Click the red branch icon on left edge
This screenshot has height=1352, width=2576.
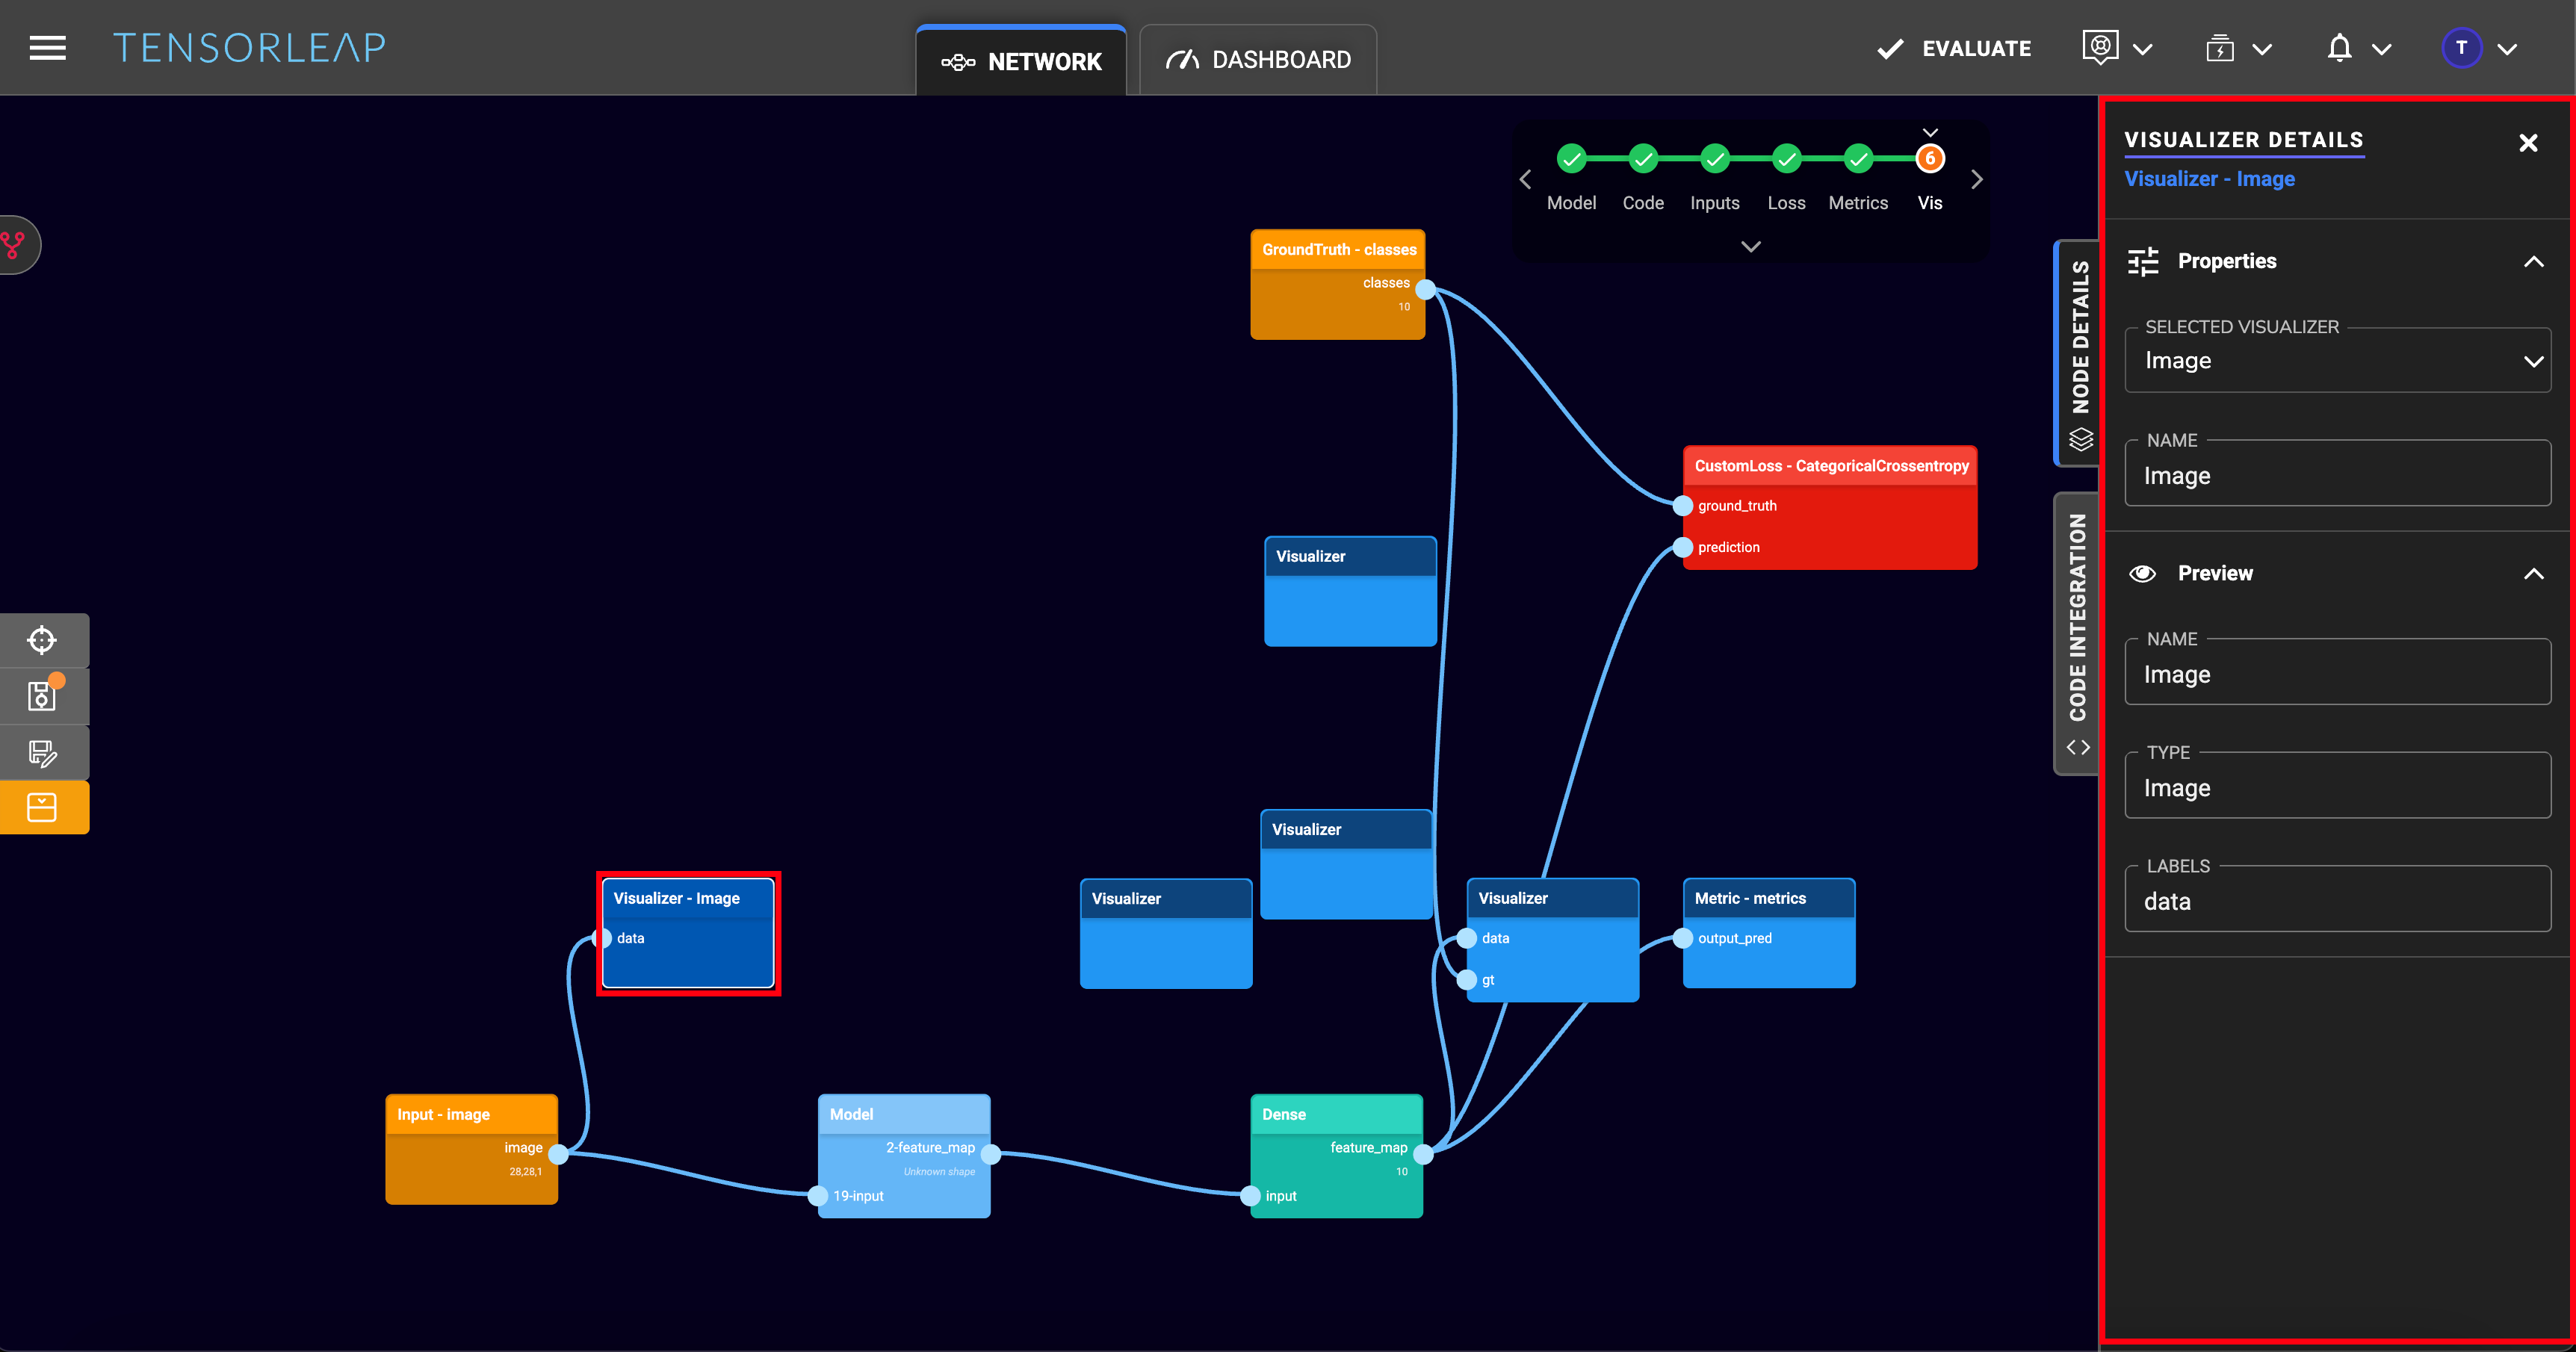tap(14, 245)
